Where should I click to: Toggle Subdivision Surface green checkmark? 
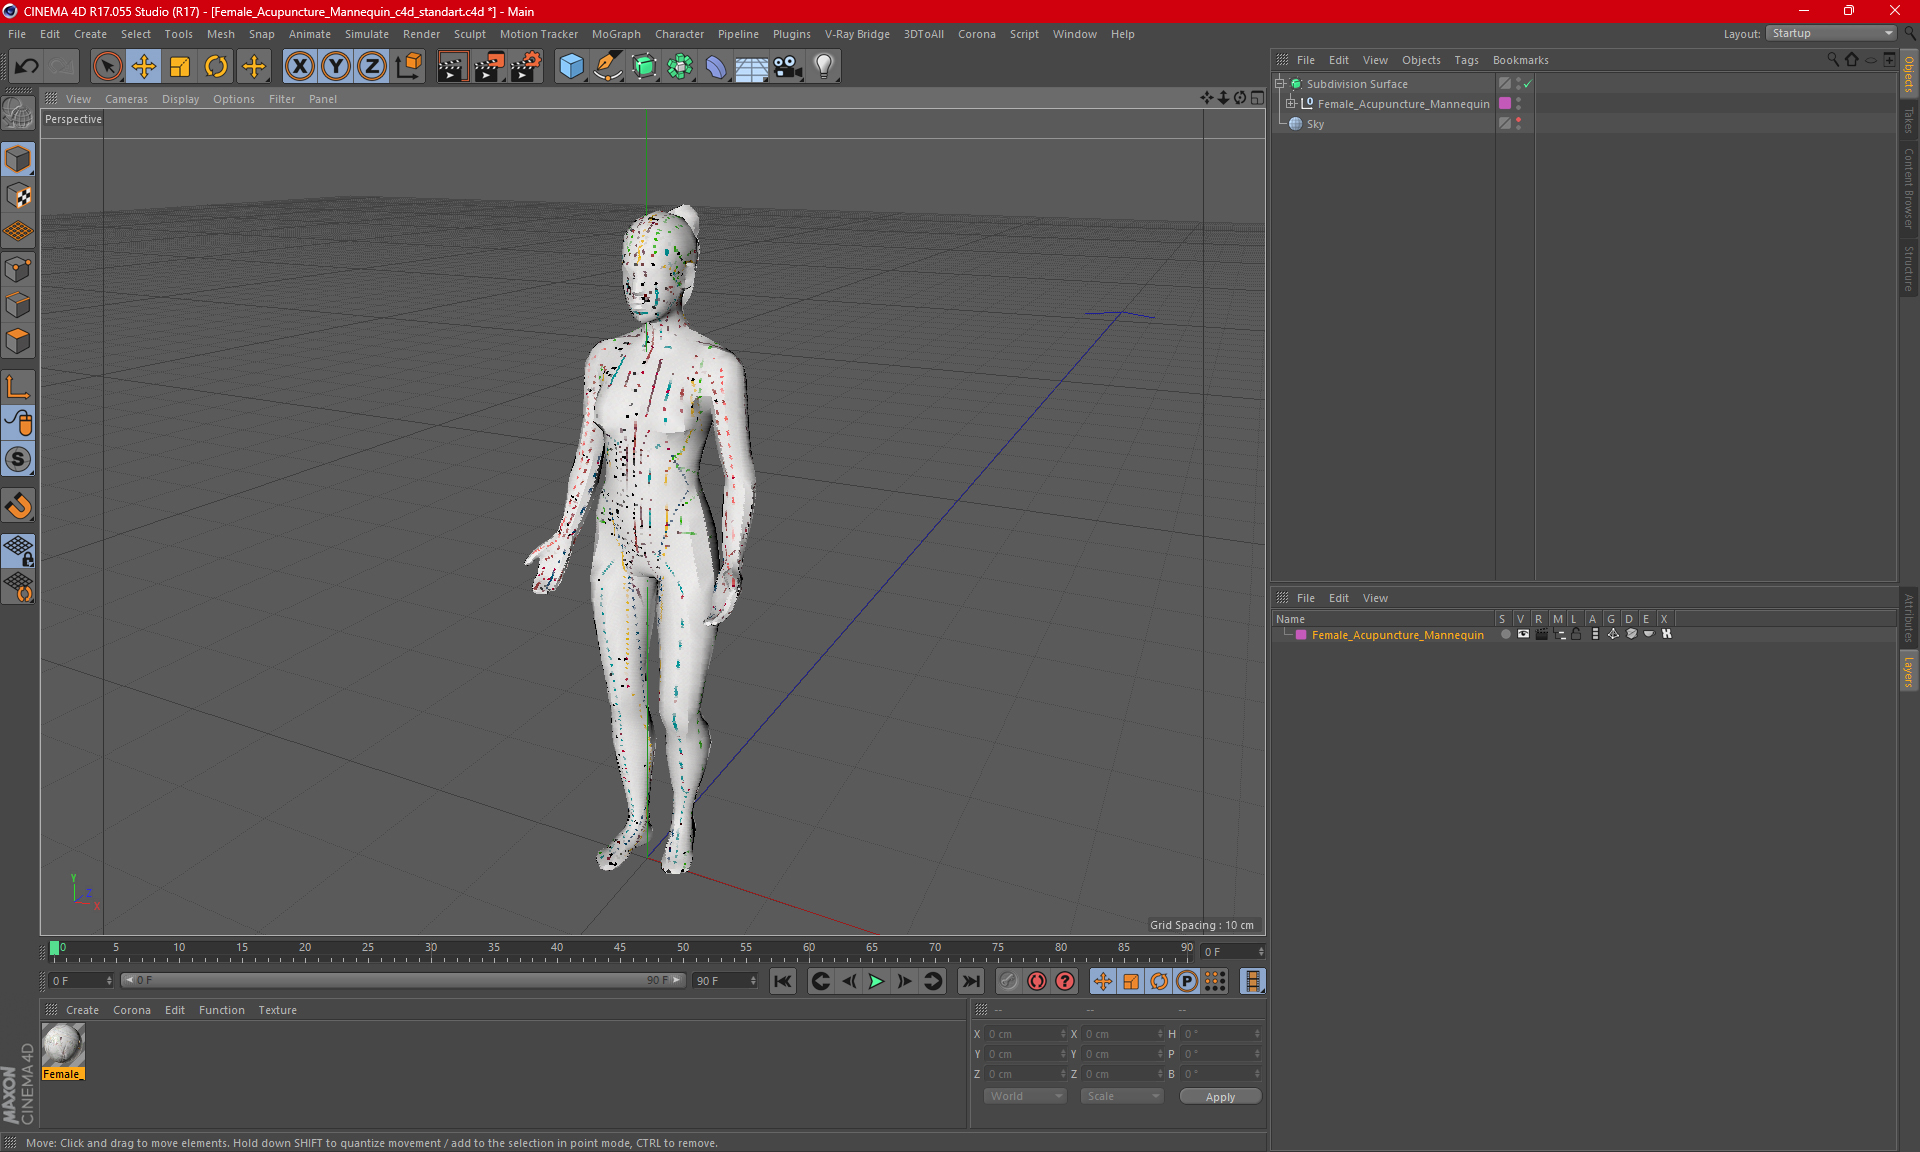click(1528, 84)
